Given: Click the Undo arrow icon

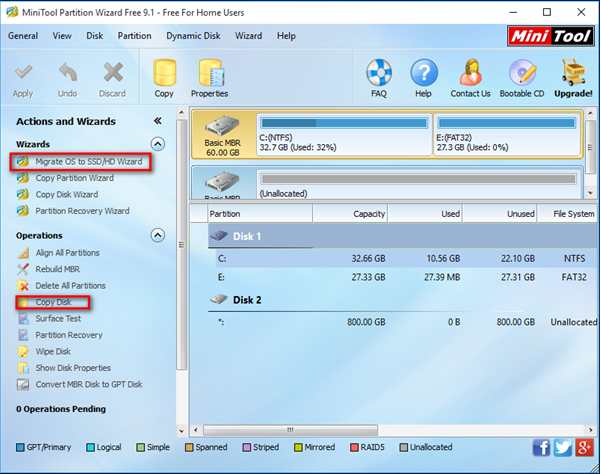Looking at the screenshot, I should [68, 72].
